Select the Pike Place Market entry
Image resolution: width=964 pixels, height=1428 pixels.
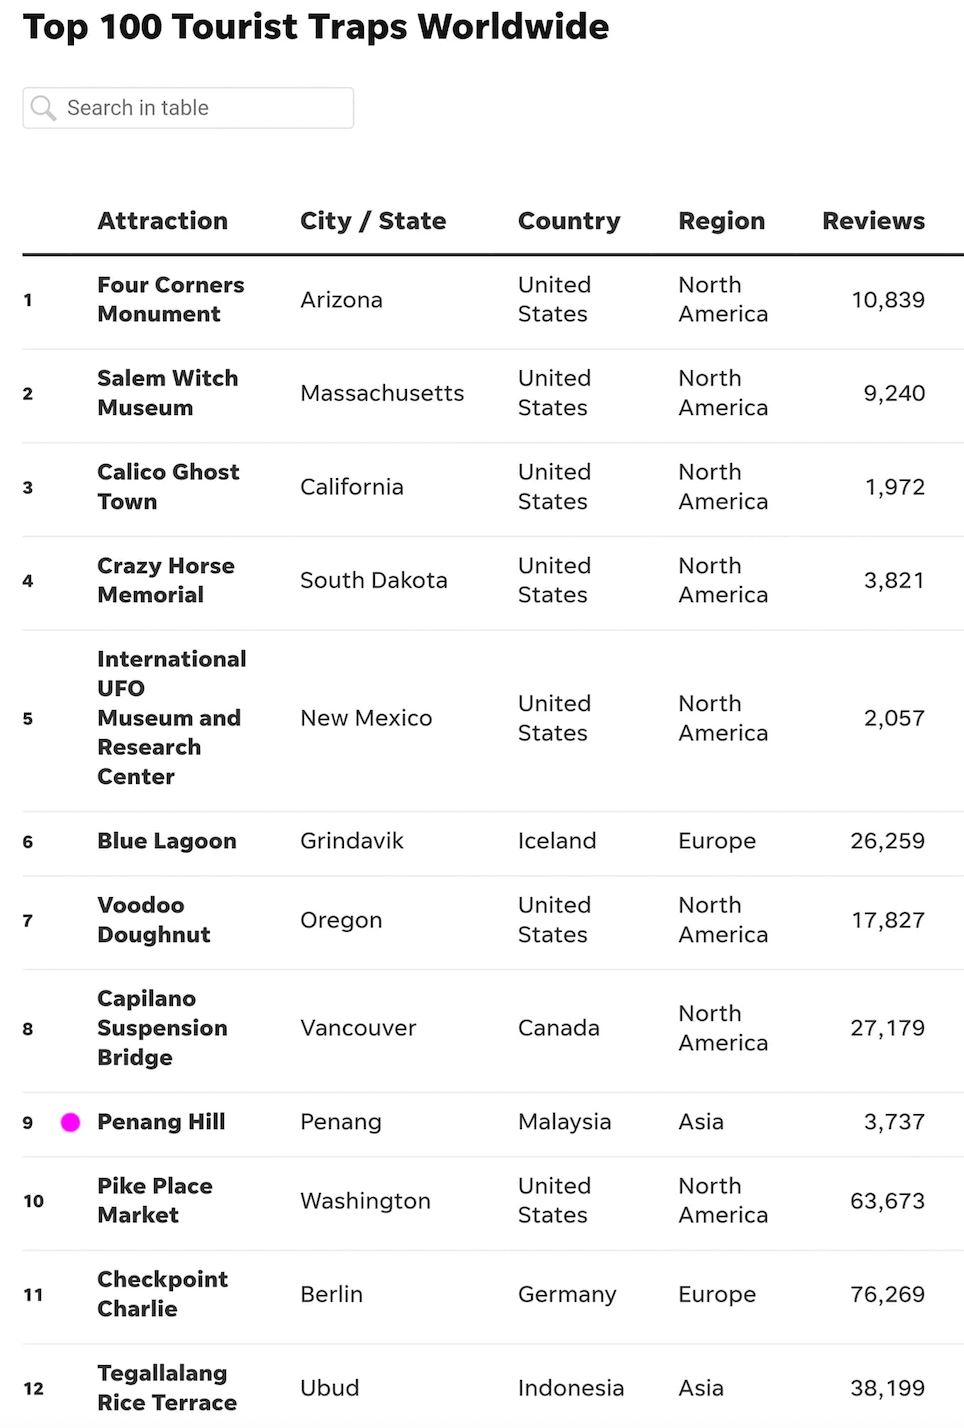pyautogui.click(x=155, y=1200)
